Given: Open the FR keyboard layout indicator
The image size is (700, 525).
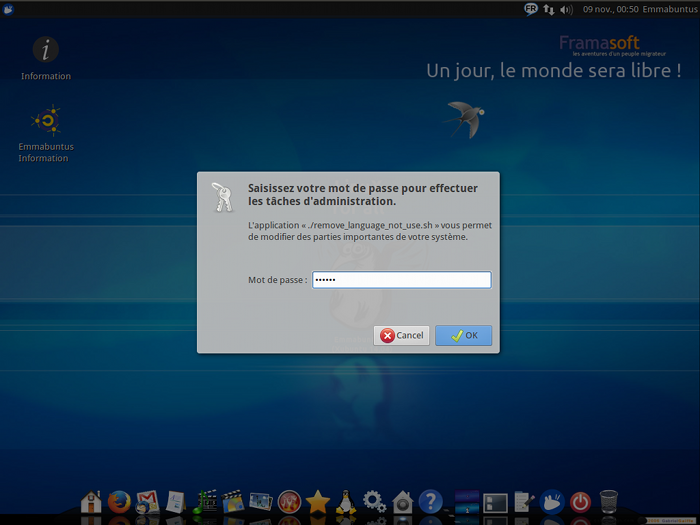Looking at the screenshot, I should pyautogui.click(x=531, y=9).
